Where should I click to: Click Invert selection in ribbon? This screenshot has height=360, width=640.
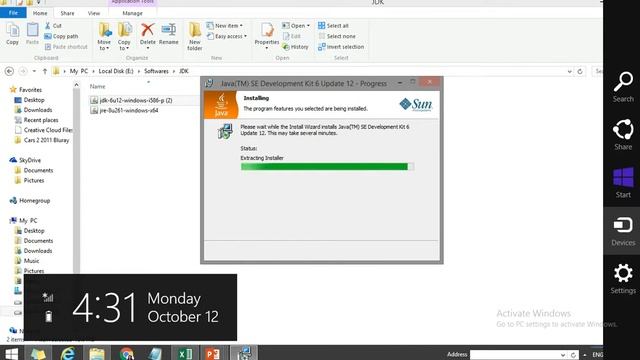pos(341,47)
